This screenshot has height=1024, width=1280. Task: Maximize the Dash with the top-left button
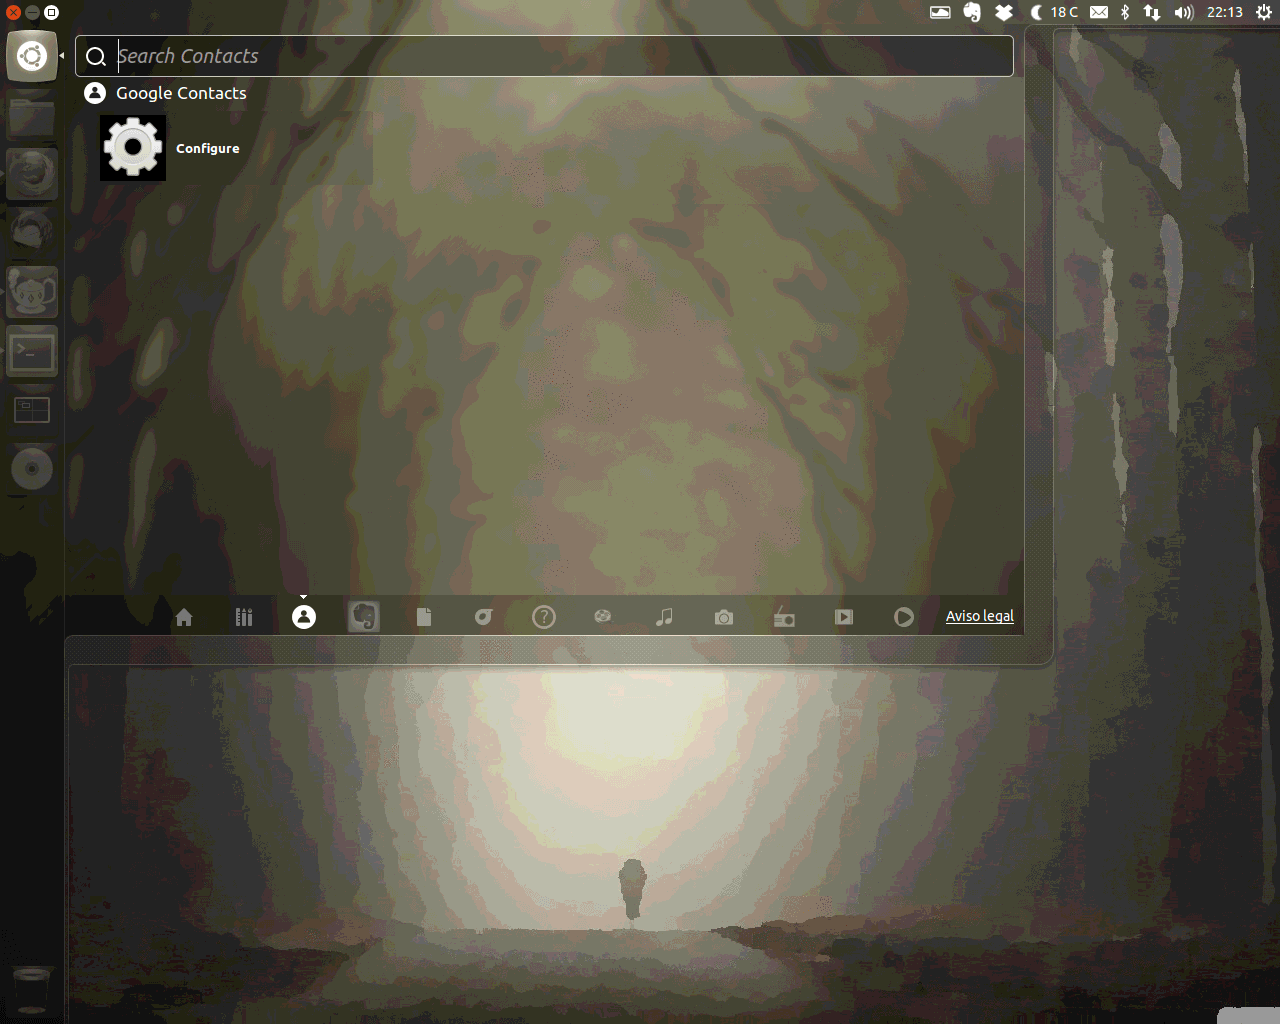coord(52,13)
